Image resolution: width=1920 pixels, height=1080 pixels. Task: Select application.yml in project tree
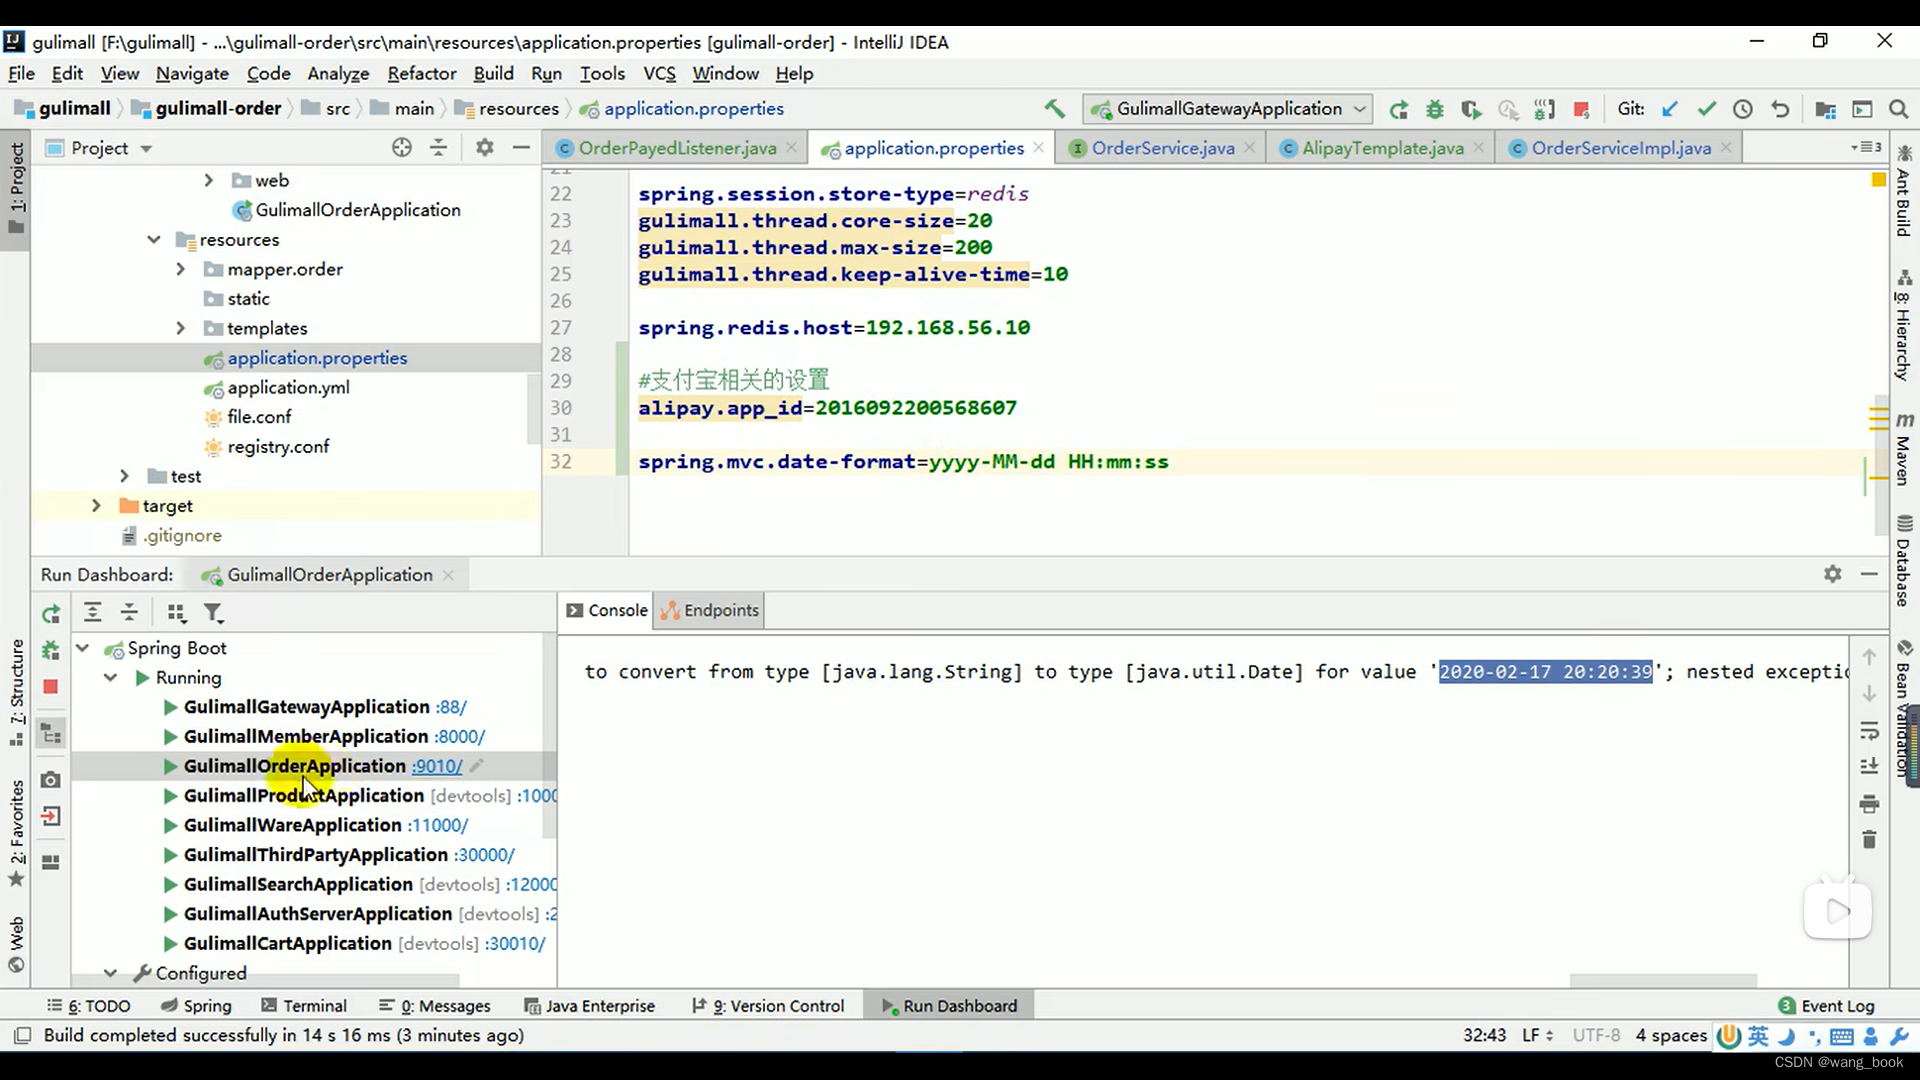tap(288, 388)
